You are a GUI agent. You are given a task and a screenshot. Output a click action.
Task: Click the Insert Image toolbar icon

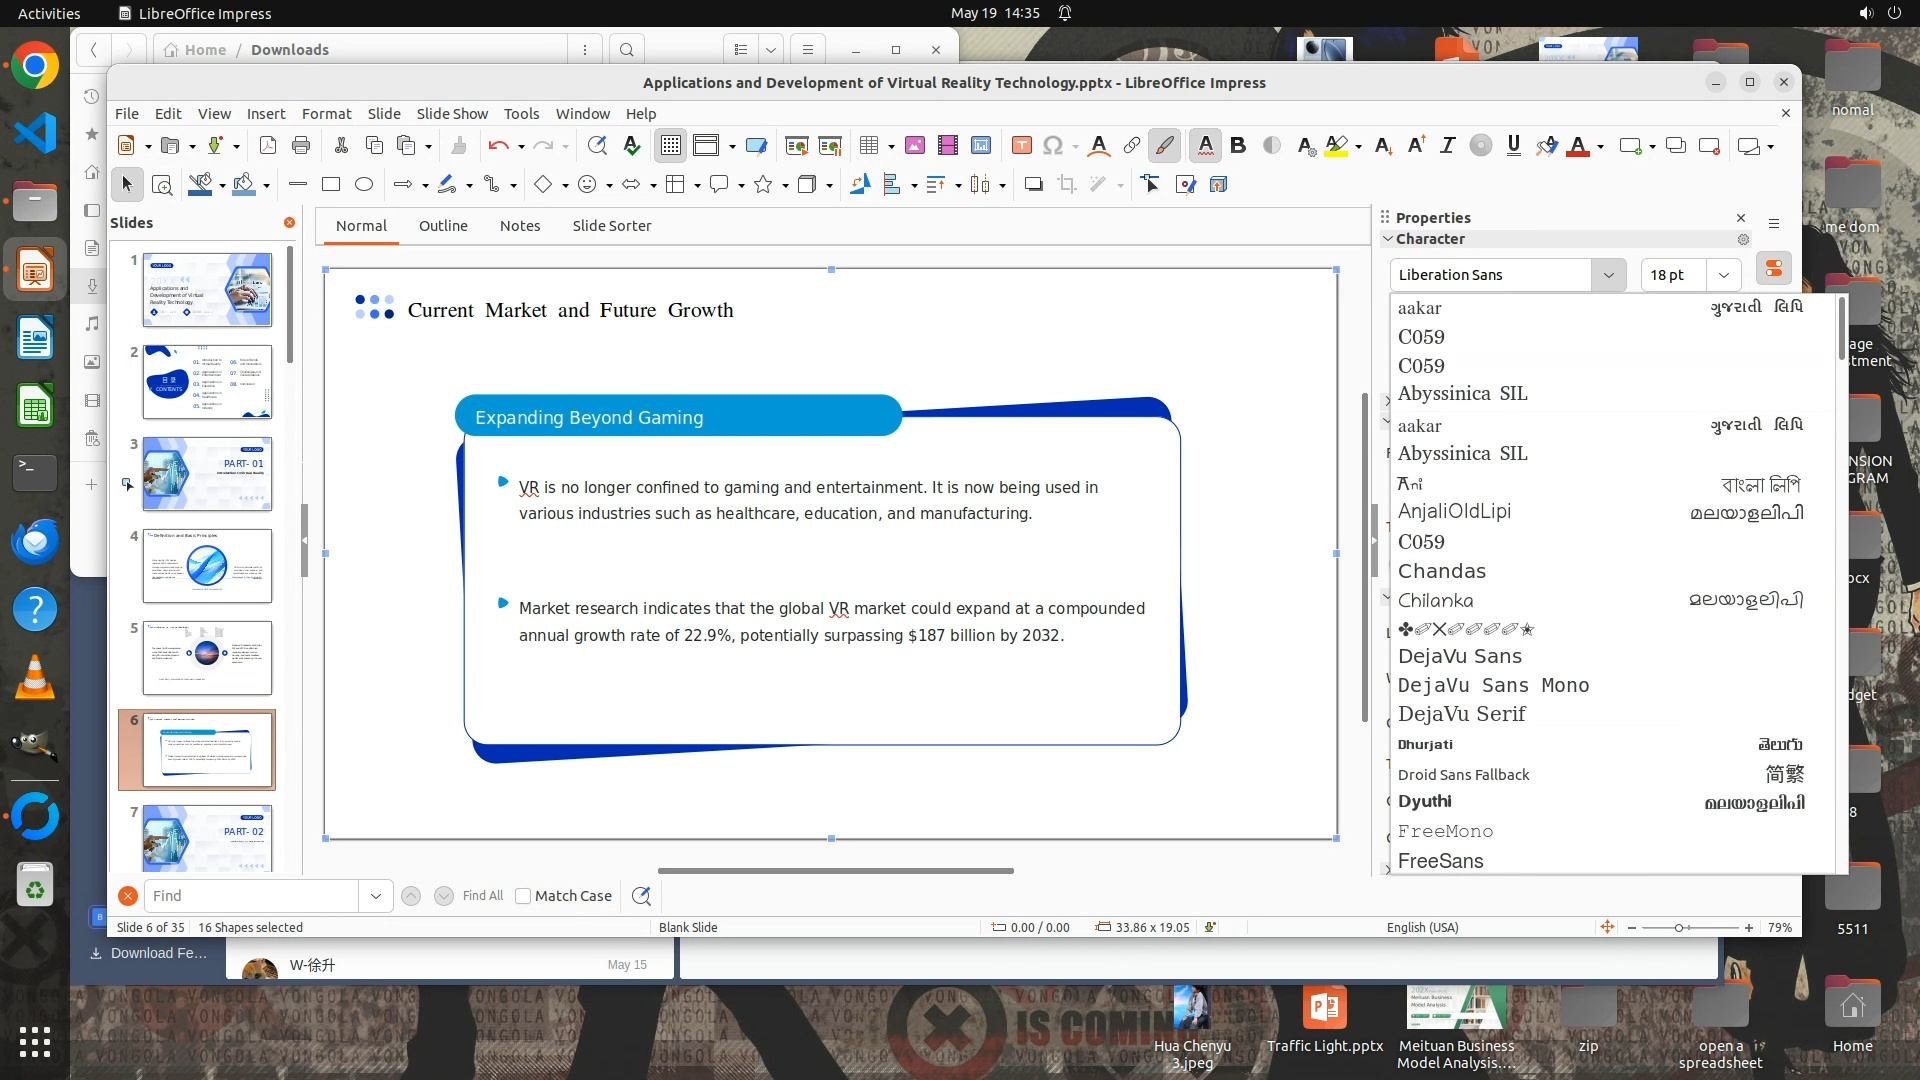914,146
